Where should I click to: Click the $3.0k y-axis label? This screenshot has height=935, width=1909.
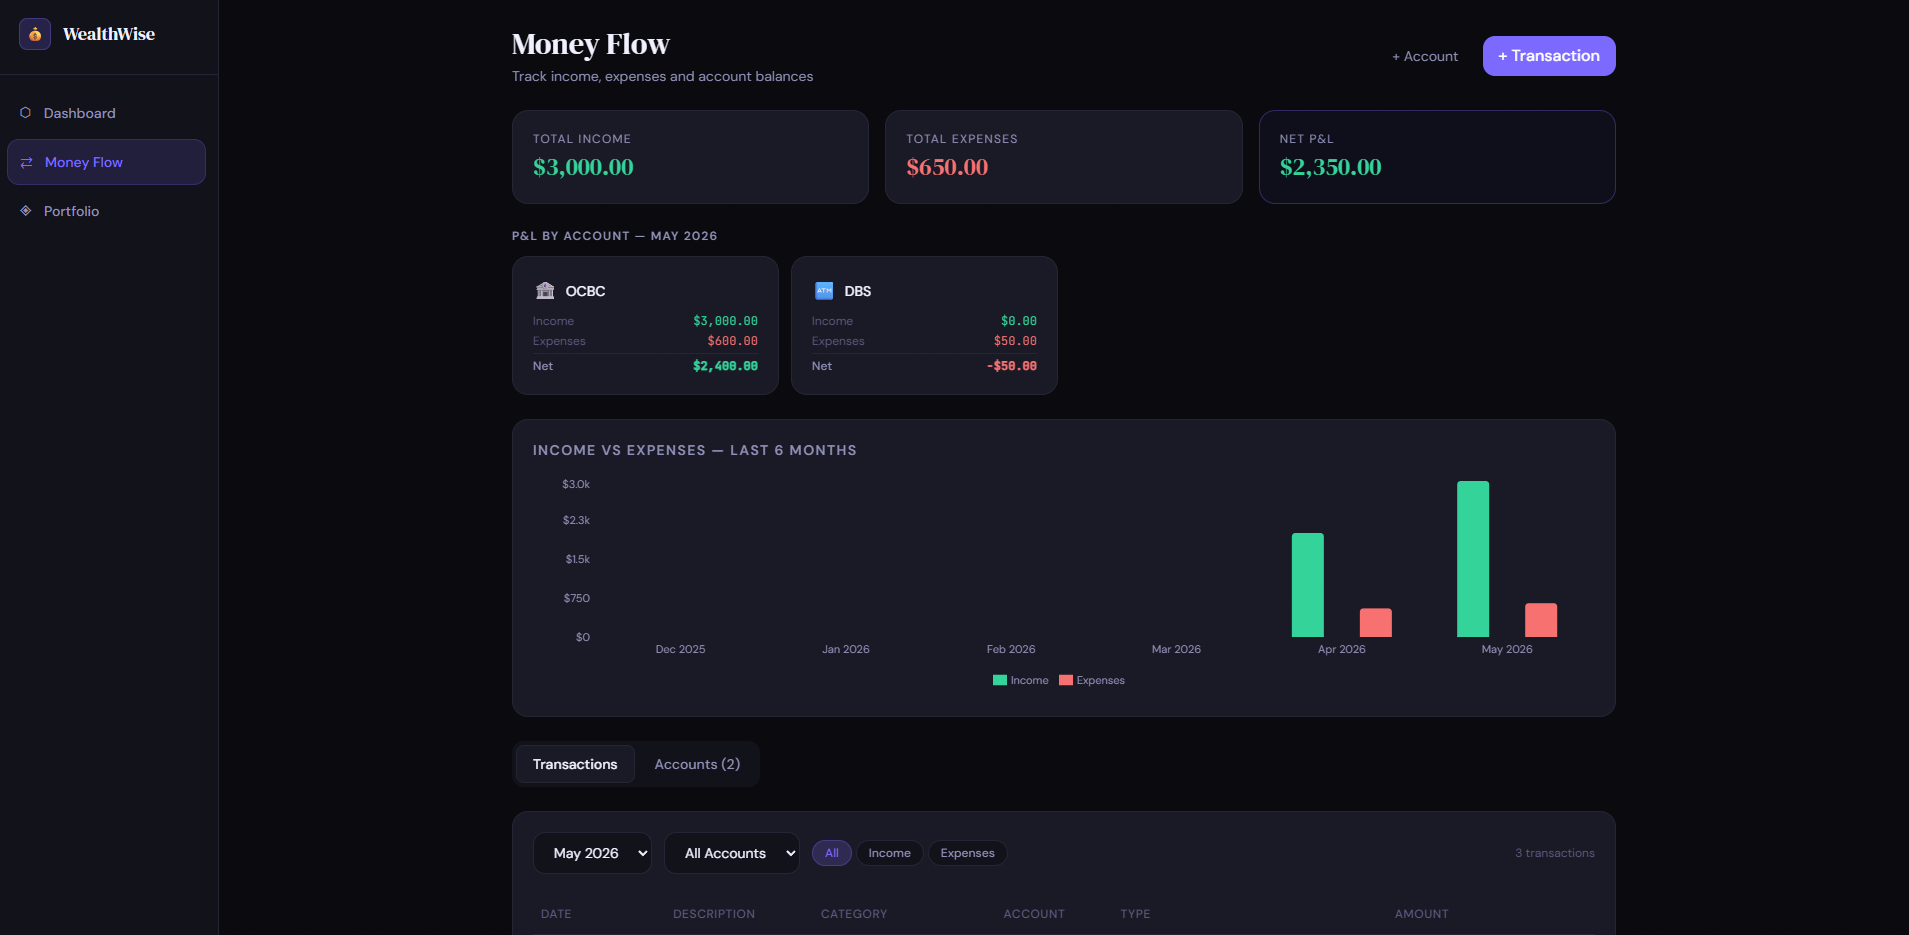click(x=576, y=484)
